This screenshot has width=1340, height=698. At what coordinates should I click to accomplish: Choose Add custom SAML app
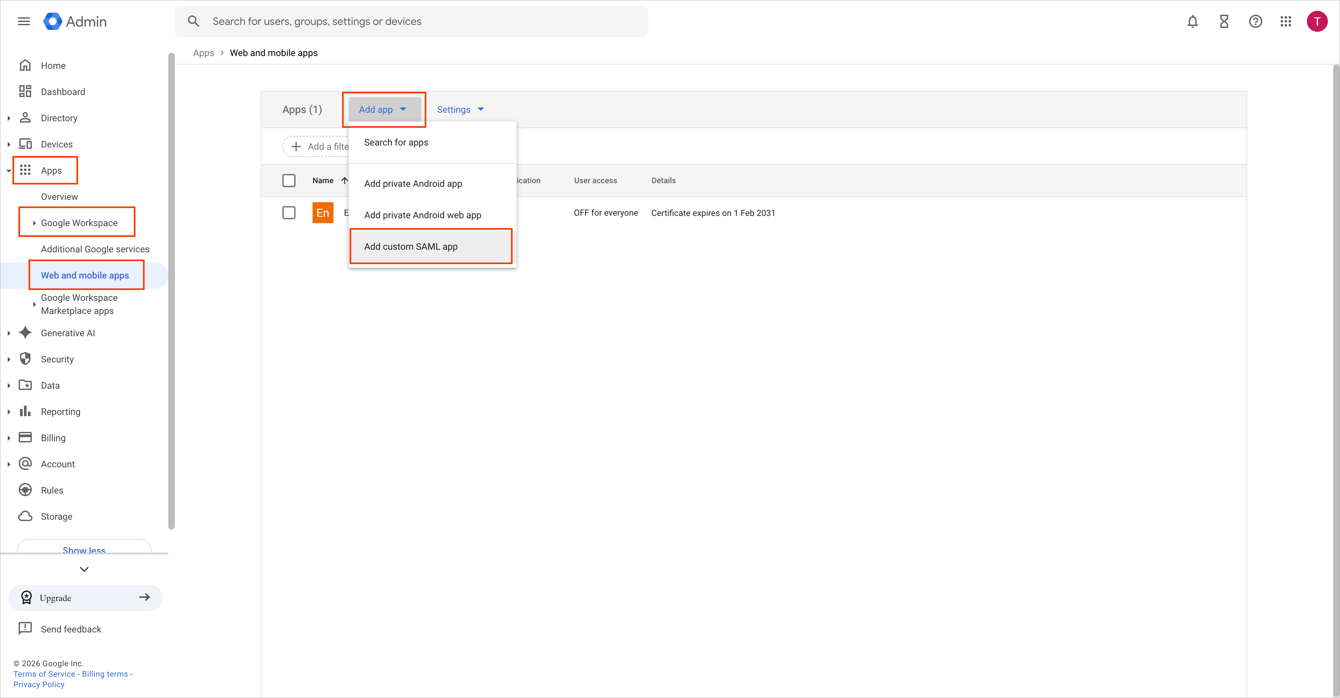click(x=432, y=247)
